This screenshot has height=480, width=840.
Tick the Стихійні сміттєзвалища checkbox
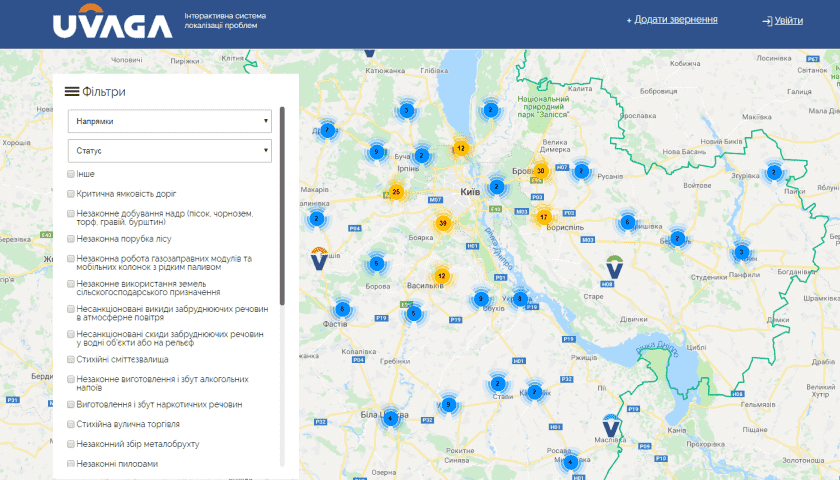click(71, 358)
